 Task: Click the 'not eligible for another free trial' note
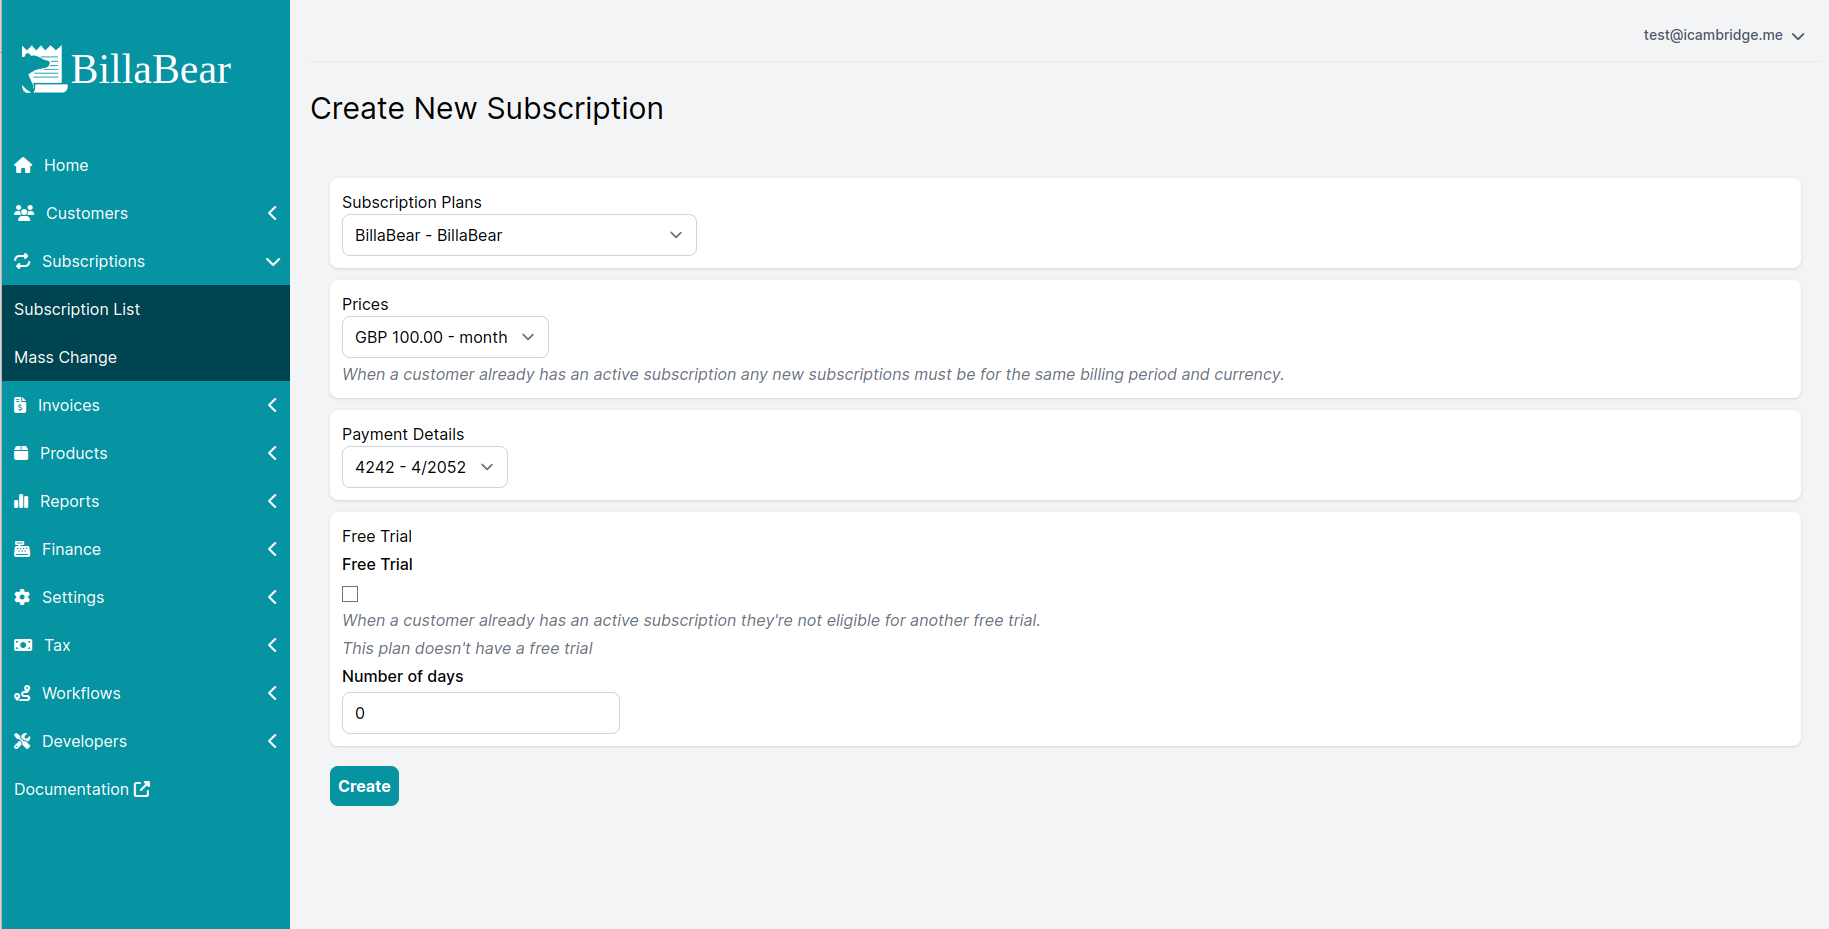691,620
